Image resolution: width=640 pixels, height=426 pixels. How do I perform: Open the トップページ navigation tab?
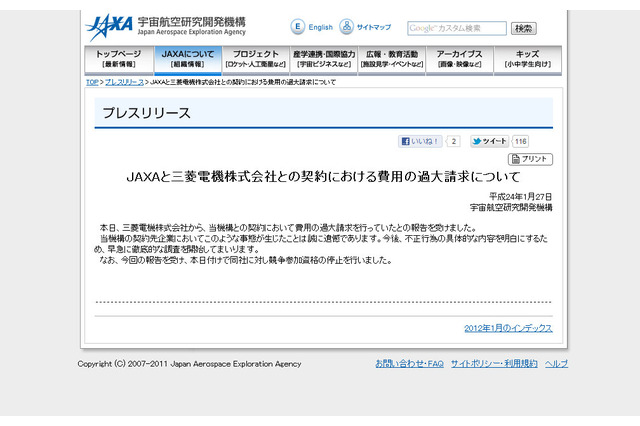click(119, 60)
